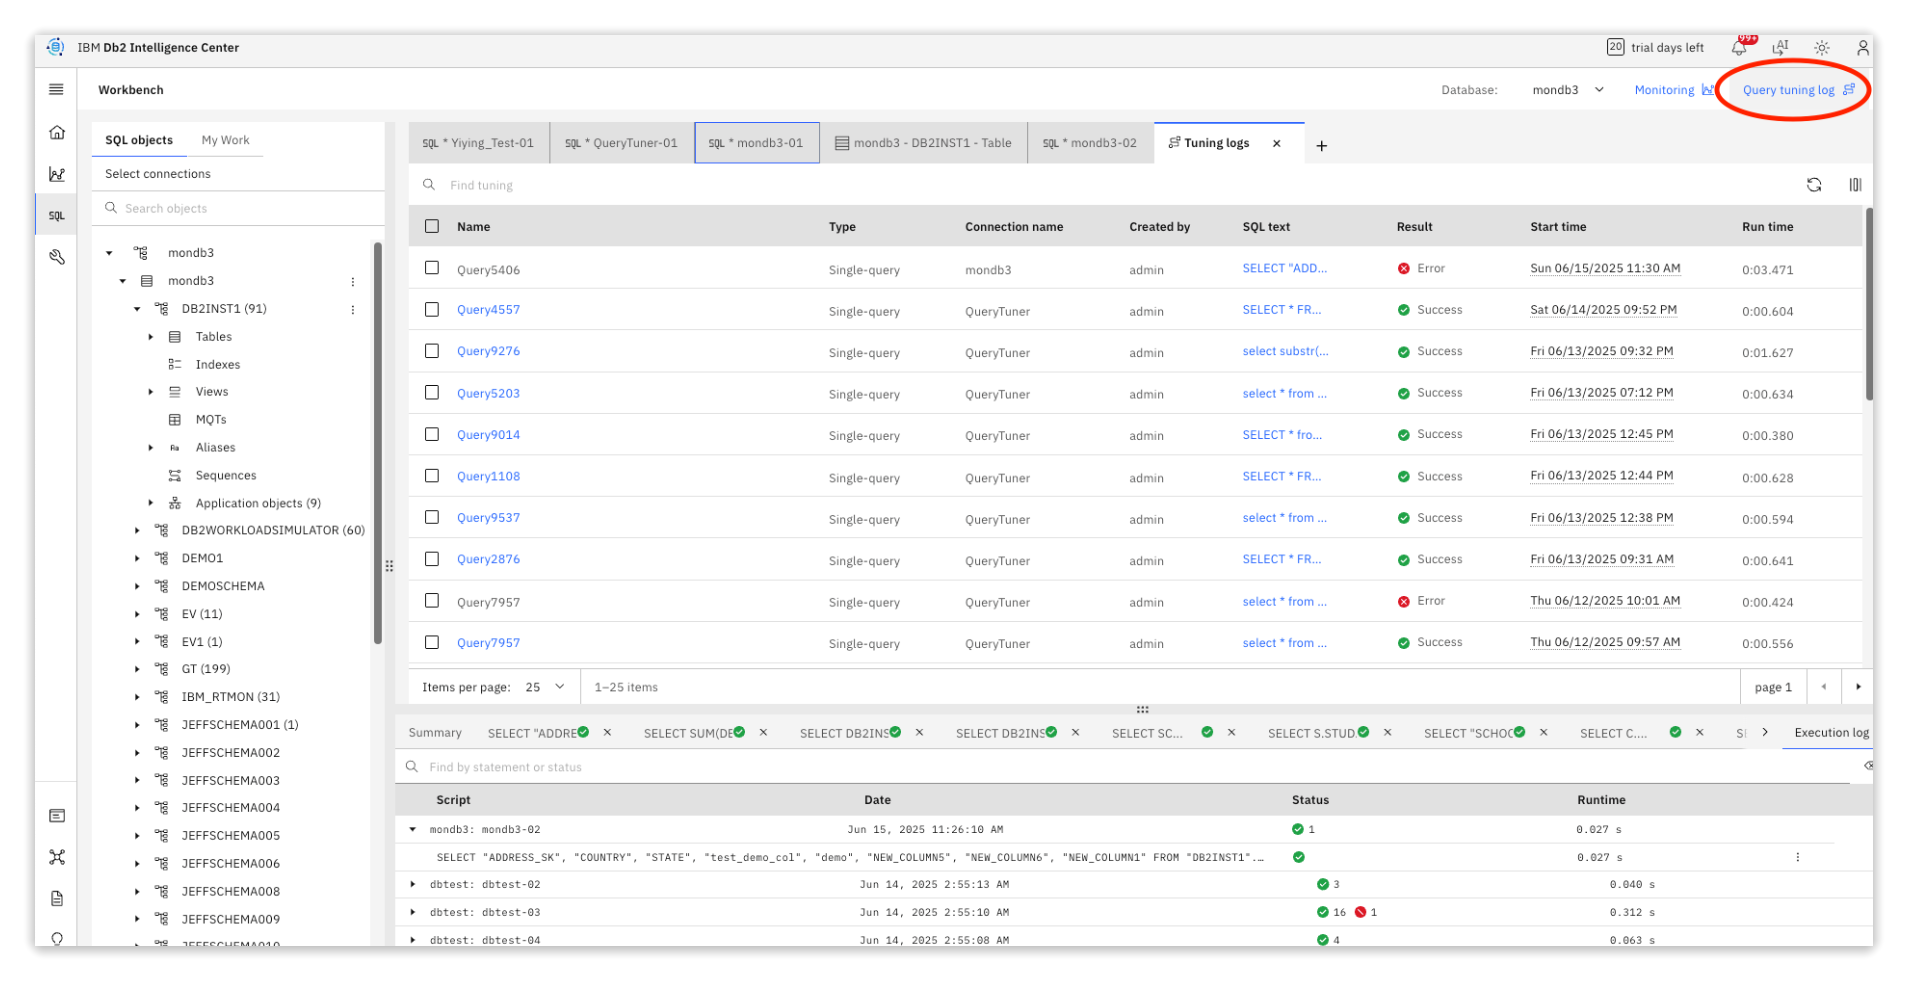Open mondb3 database kebab menu

(x=353, y=282)
